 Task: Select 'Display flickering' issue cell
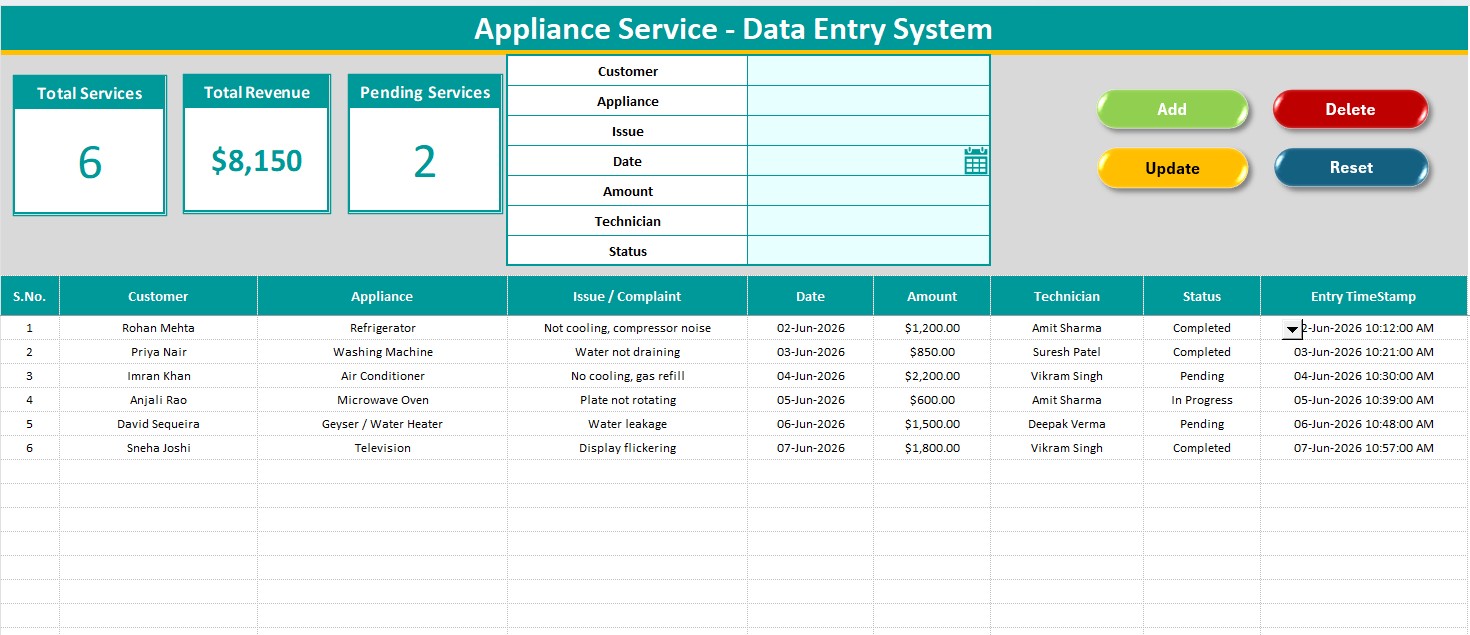(x=627, y=448)
